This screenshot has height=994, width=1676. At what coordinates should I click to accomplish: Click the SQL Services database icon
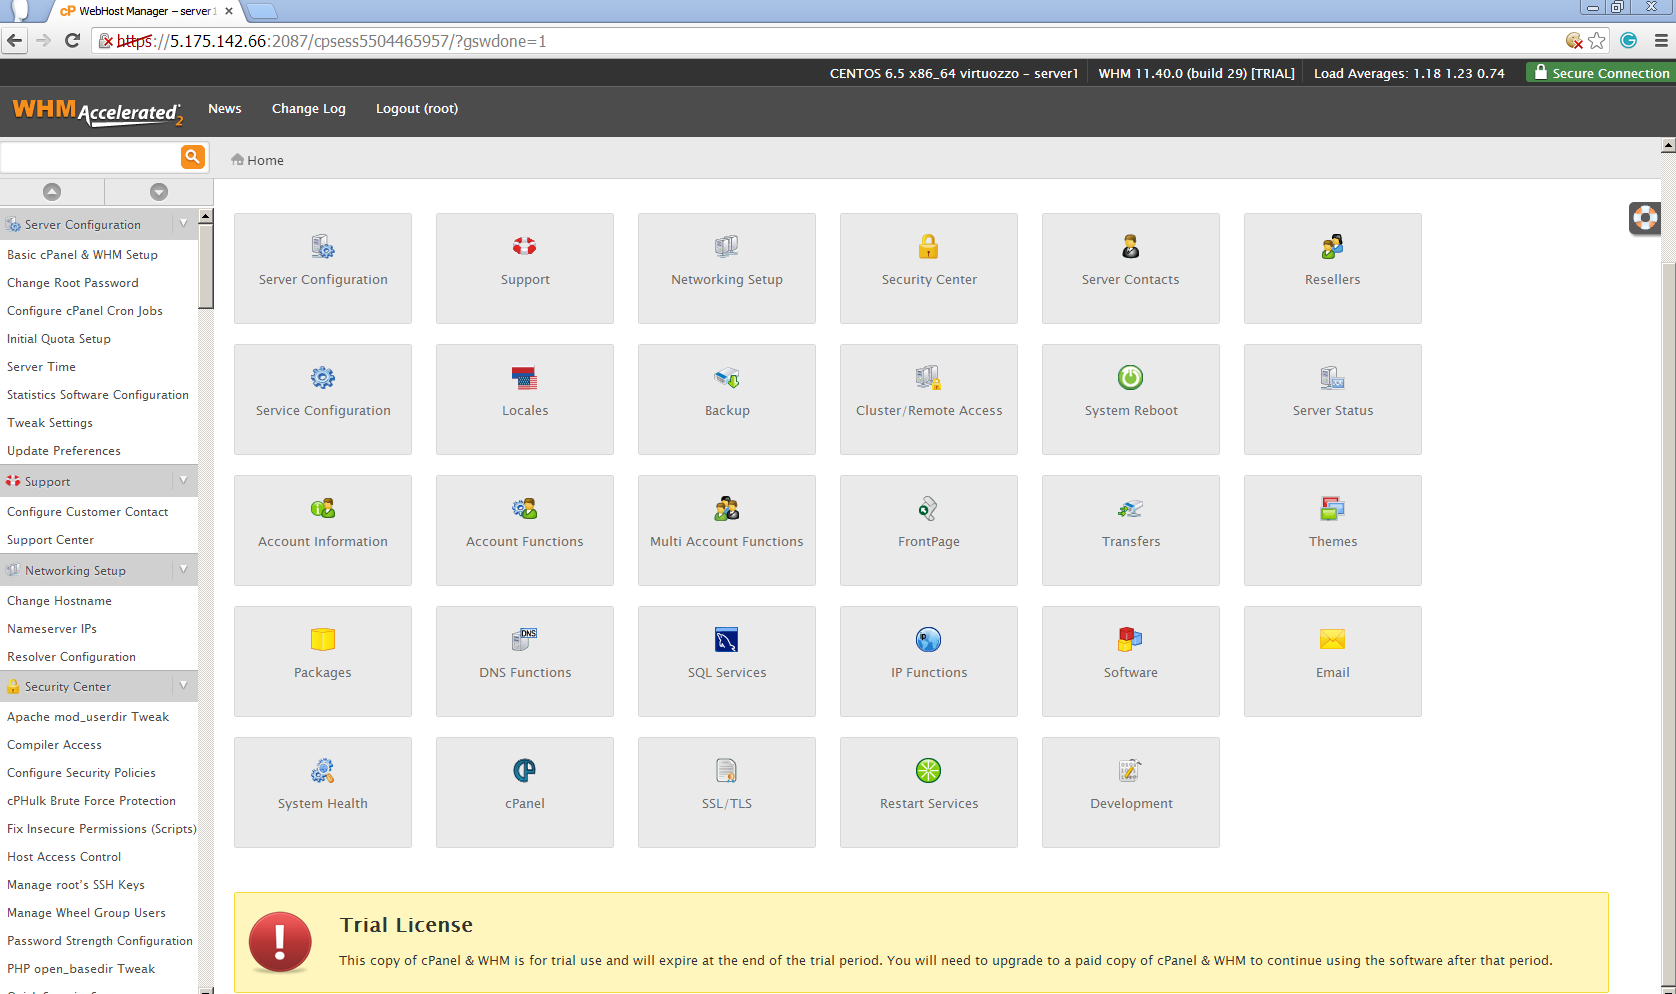click(726, 640)
